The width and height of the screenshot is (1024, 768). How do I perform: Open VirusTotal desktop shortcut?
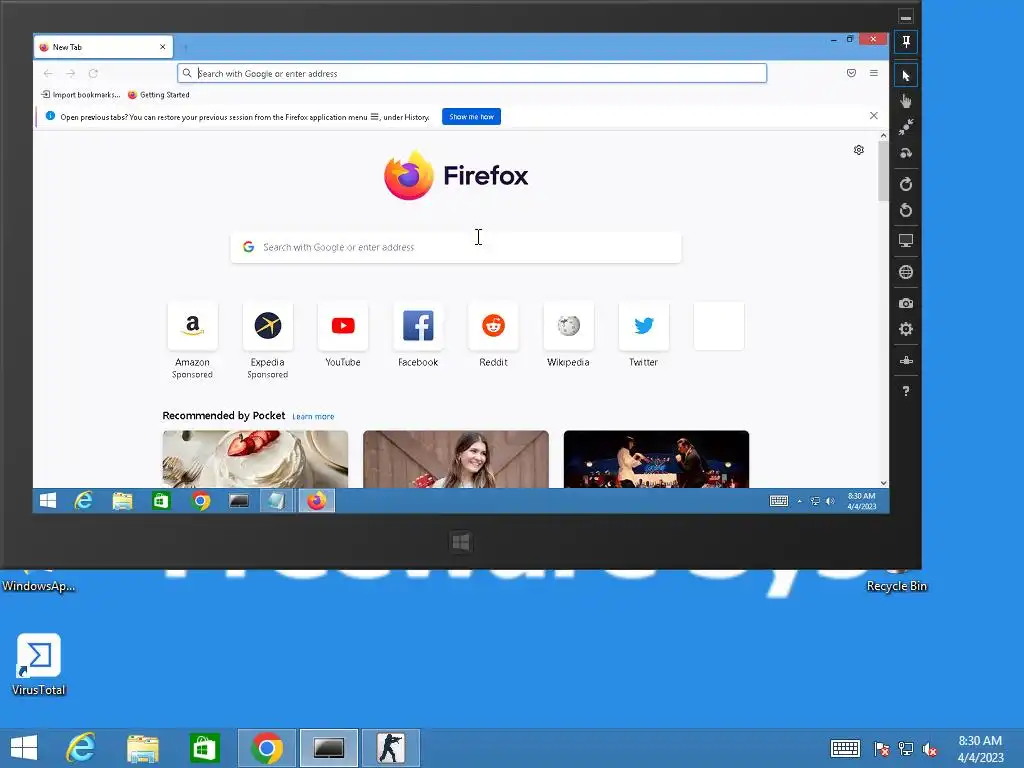tap(39, 665)
